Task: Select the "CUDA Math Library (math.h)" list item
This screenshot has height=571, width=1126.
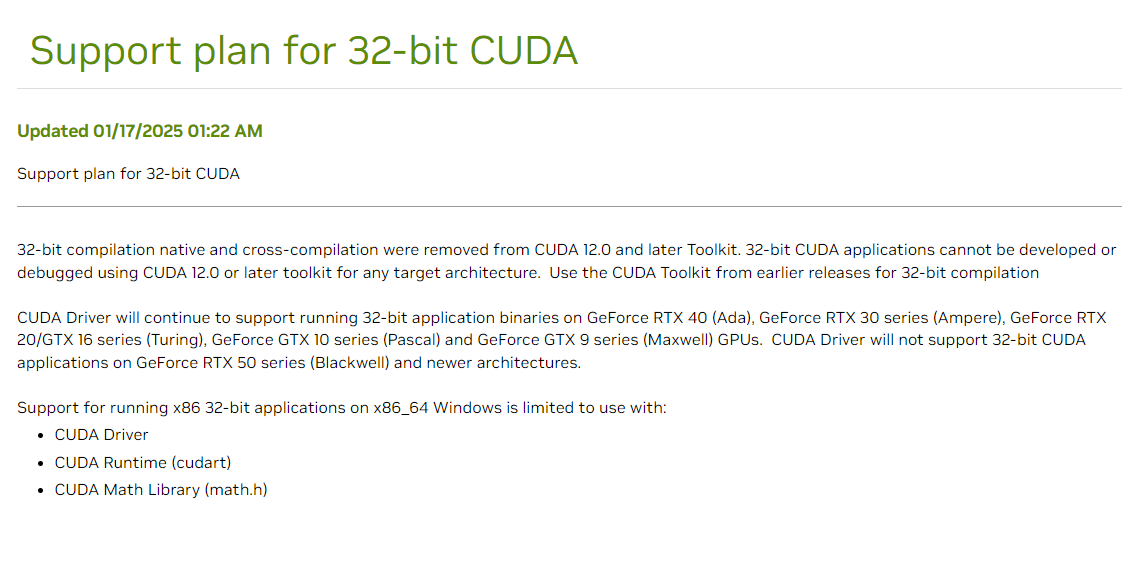Action: 161,490
